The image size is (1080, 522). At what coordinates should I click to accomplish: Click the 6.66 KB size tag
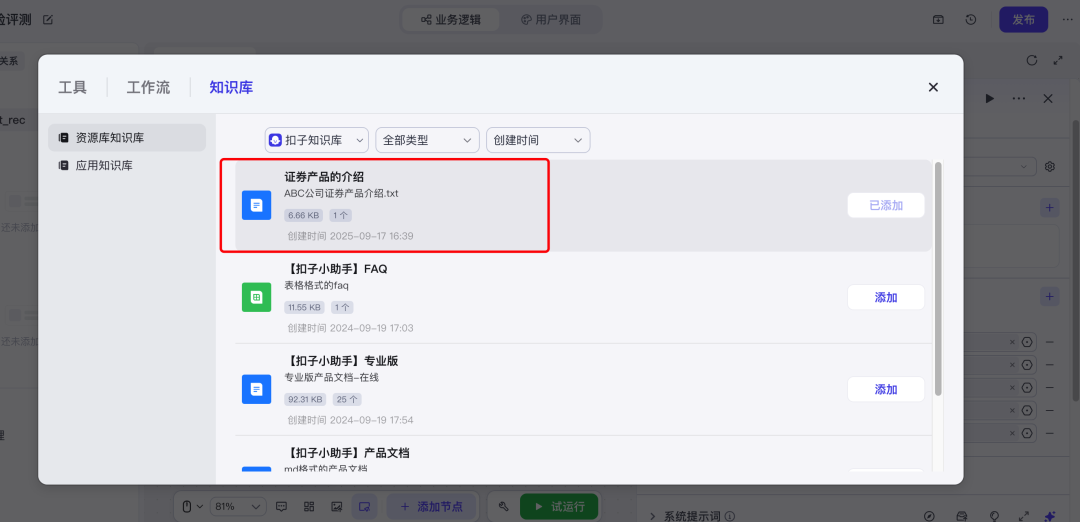(x=304, y=216)
